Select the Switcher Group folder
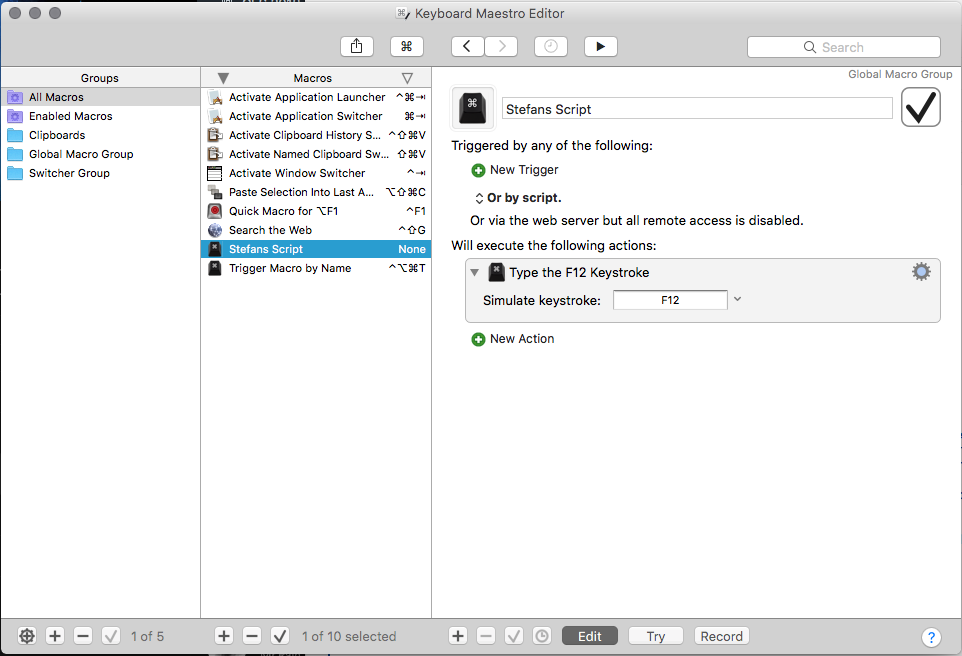This screenshot has width=962, height=656. pyautogui.click(x=101, y=173)
